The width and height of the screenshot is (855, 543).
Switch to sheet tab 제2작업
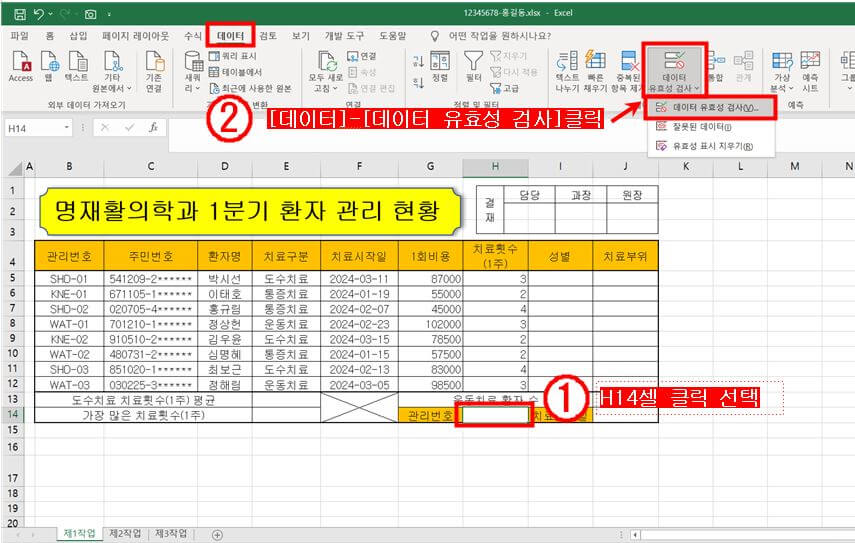click(125, 533)
